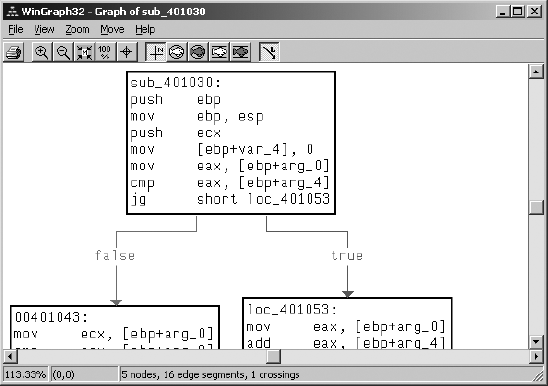Click the 'mov ebp, esp' instruction
This screenshot has width=548, height=386.
197,116
